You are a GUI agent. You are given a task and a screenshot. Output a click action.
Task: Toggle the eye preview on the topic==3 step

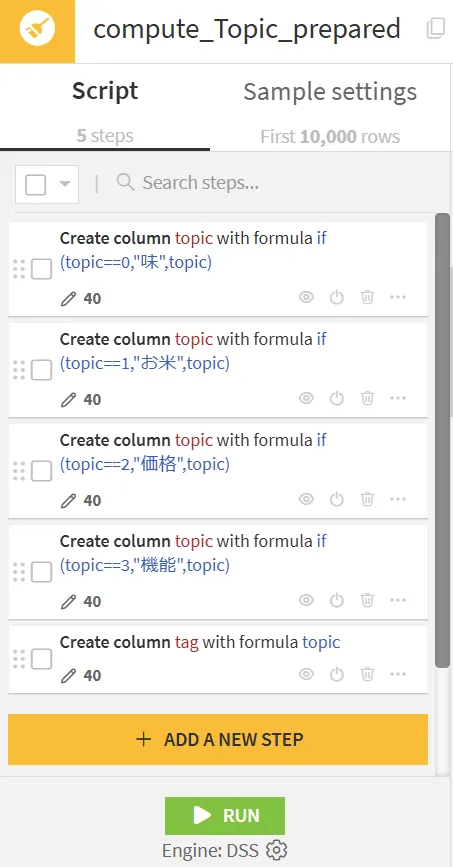pos(306,600)
